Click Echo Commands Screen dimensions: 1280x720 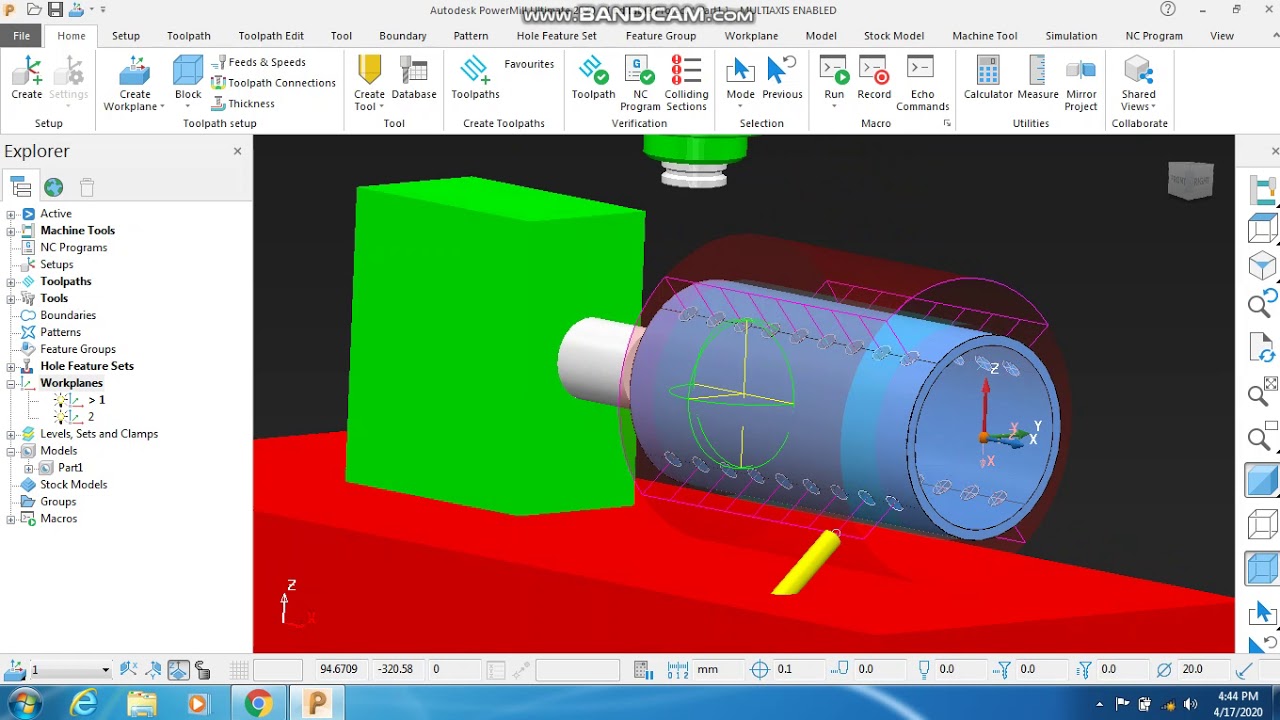coord(922,82)
